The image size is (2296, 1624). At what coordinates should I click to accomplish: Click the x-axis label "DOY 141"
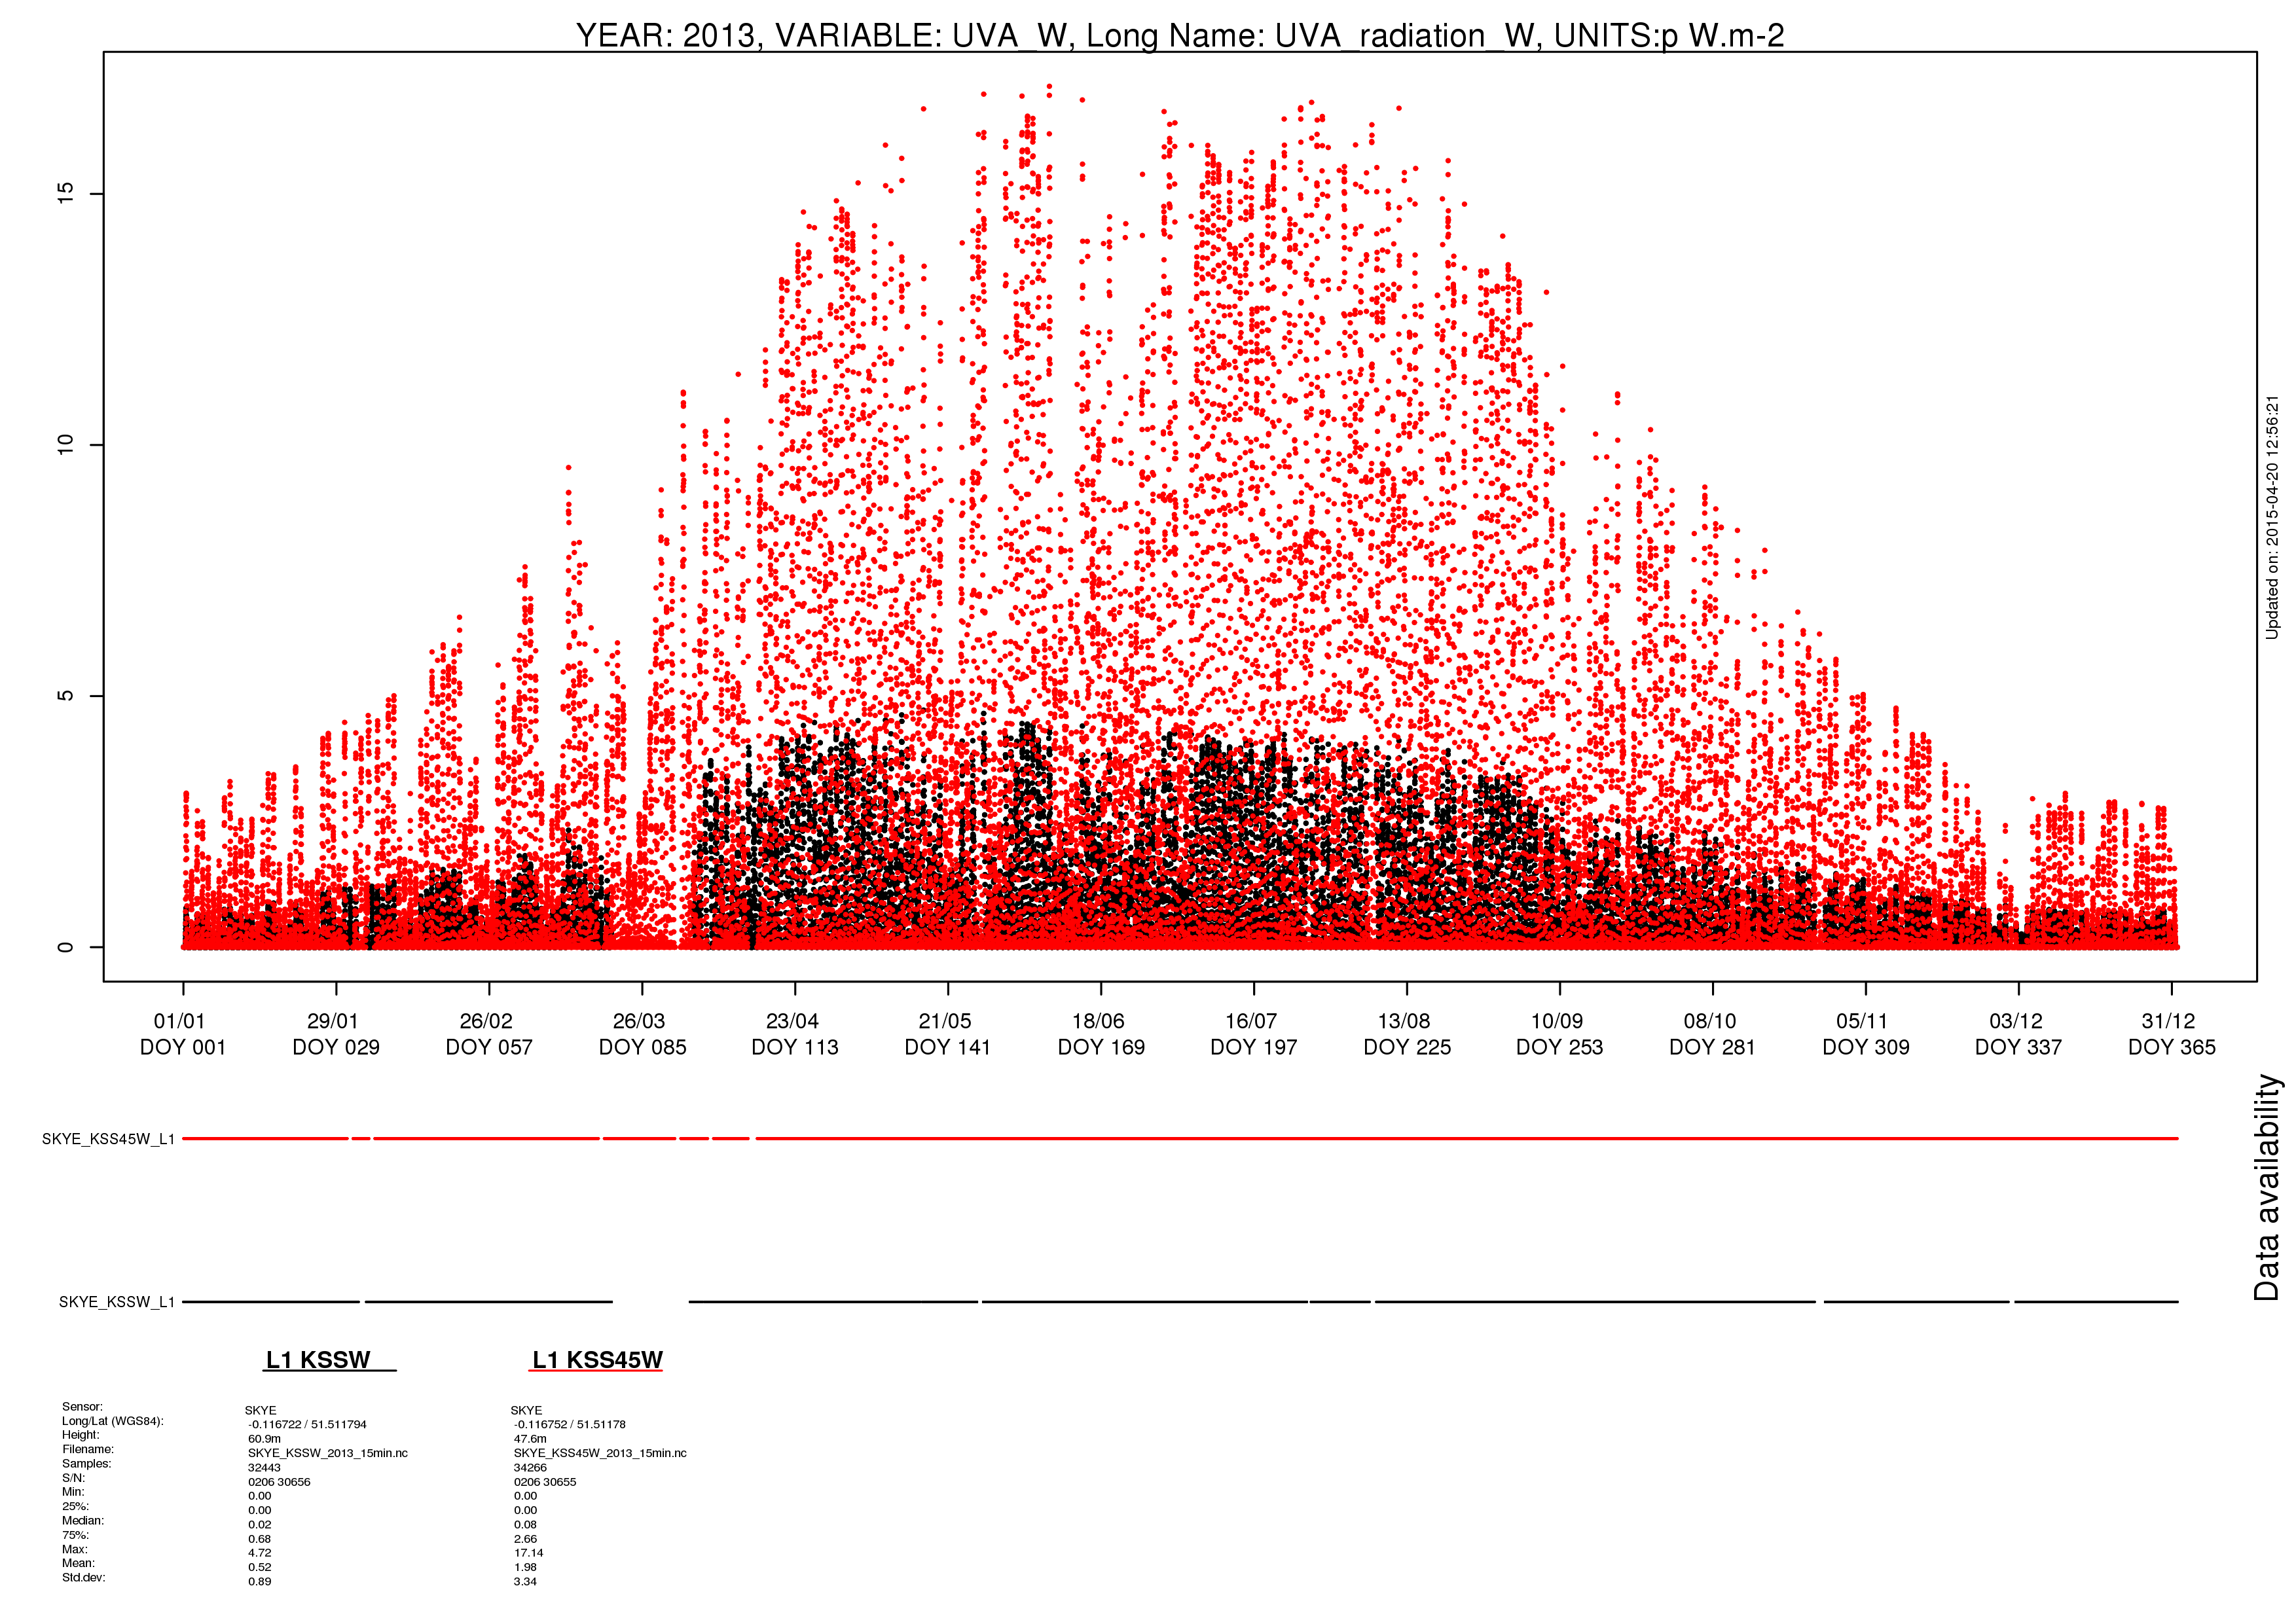click(948, 1047)
